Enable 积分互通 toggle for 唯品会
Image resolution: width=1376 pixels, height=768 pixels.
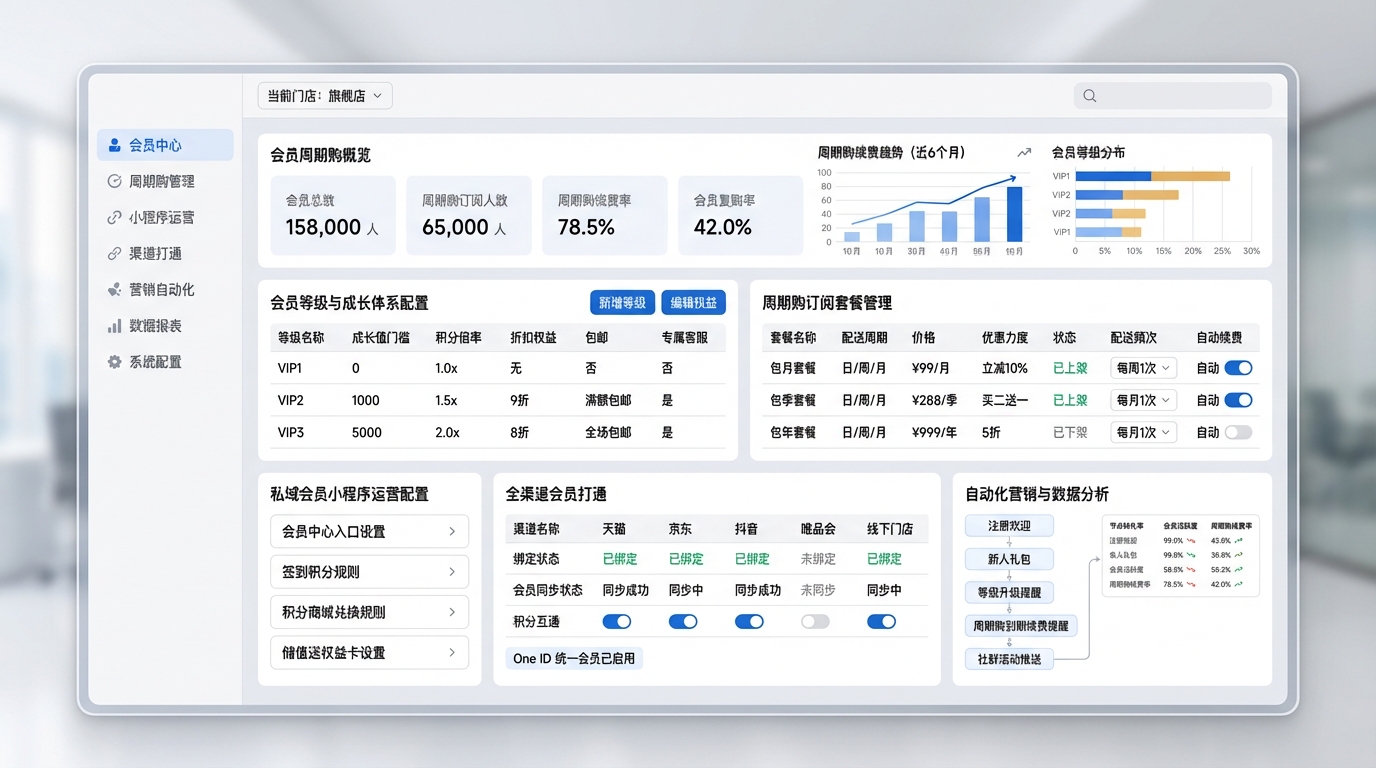coord(815,622)
